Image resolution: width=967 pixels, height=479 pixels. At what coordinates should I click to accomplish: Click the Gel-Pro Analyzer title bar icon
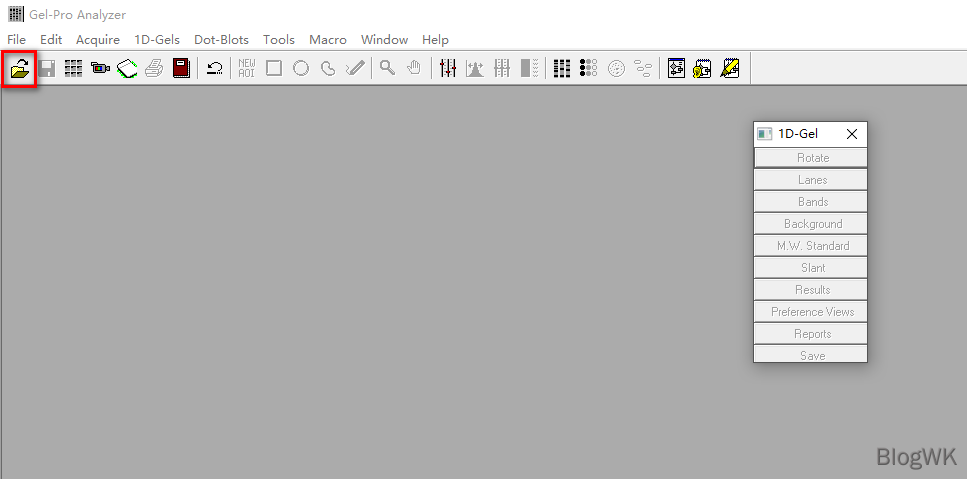pyautogui.click(x=15, y=14)
